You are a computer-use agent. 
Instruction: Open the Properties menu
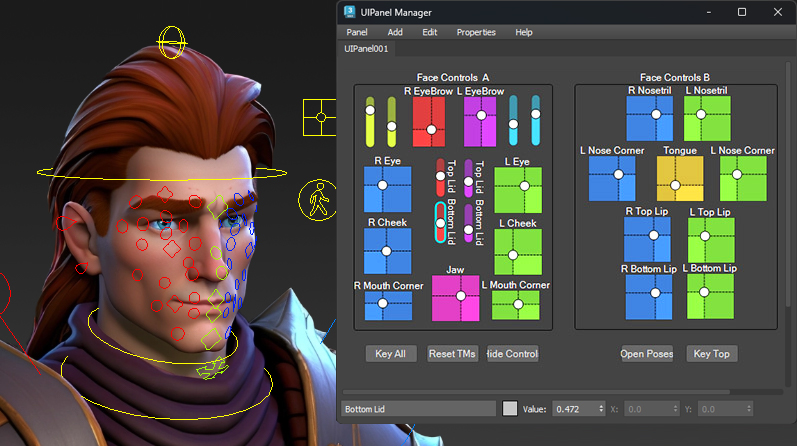coord(476,32)
